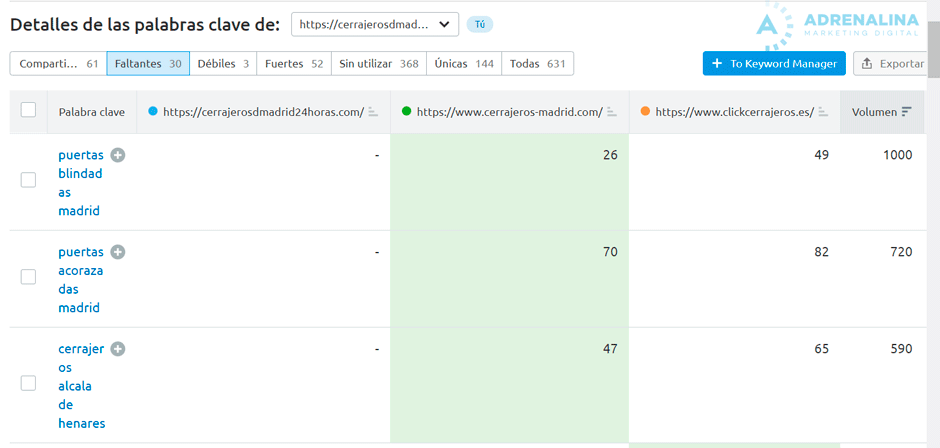Viewport: 940px width, 448px height.
Task: Click the Palabra clave column header
Action: (x=92, y=112)
